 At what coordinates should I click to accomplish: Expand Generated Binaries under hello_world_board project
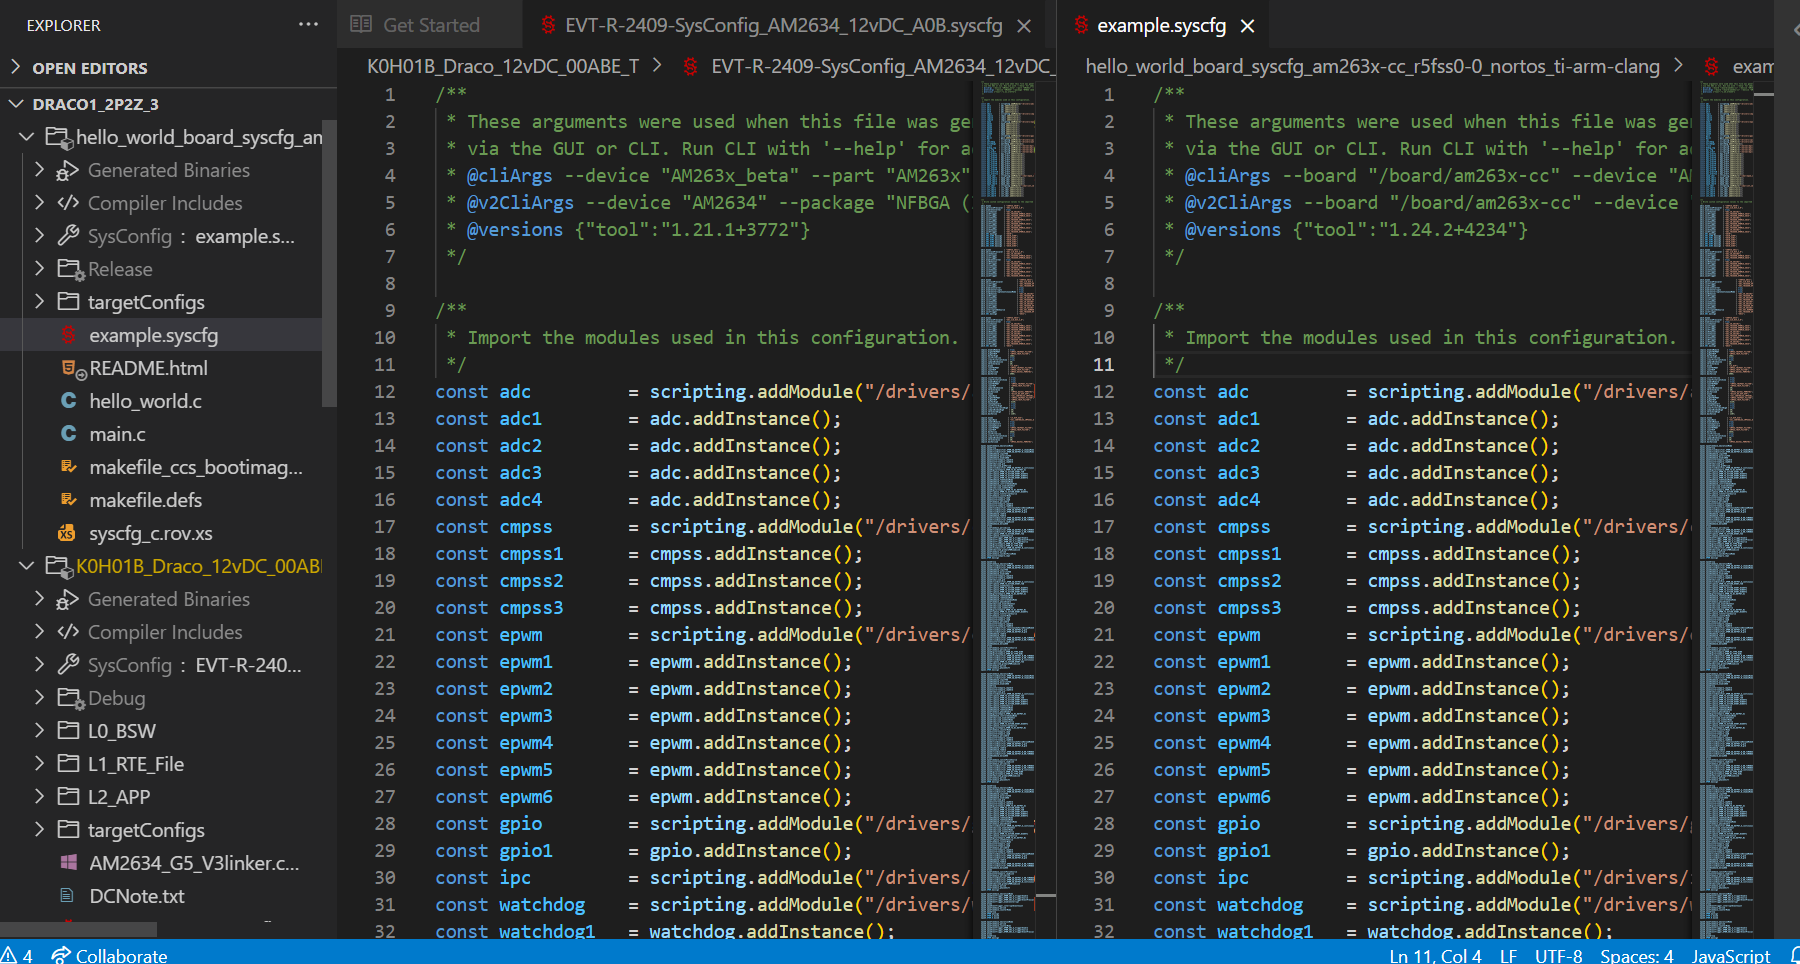39,170
